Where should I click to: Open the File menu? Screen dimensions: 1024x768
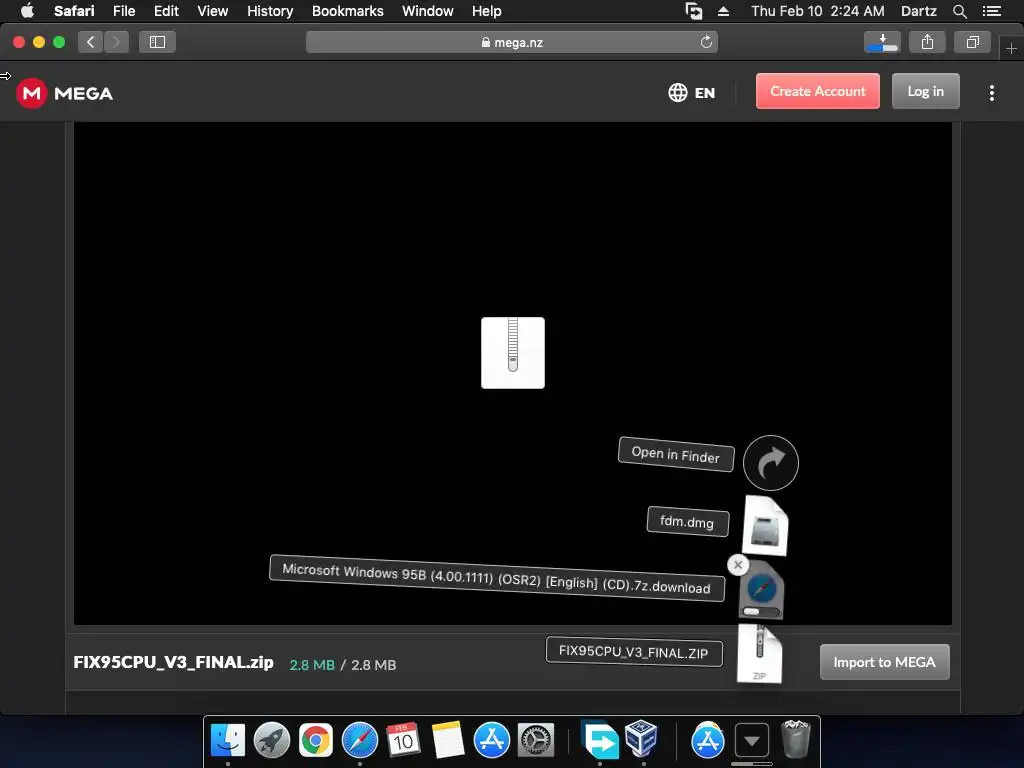[x=123, y=11]
